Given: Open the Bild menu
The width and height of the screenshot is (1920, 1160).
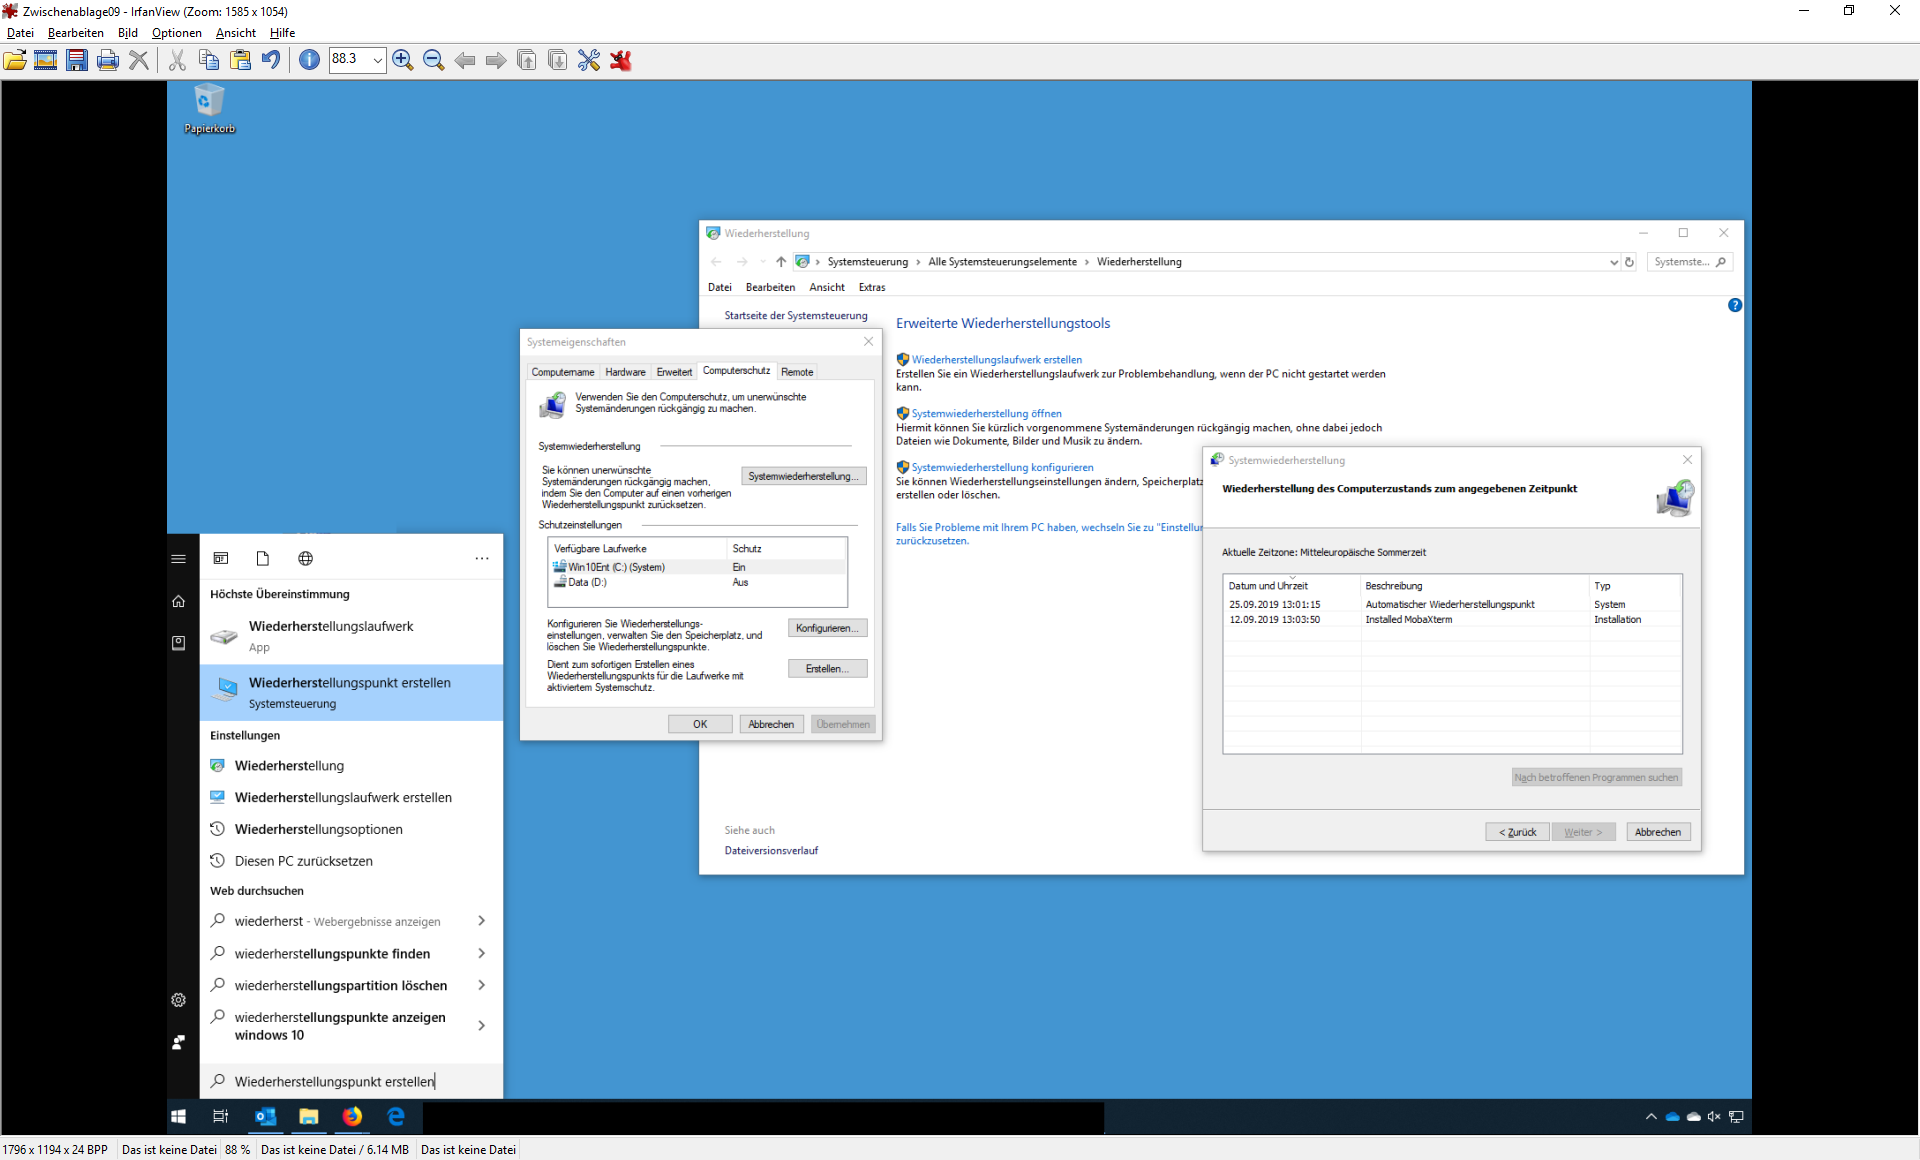Looking at the screenshot, I should 127,33.
